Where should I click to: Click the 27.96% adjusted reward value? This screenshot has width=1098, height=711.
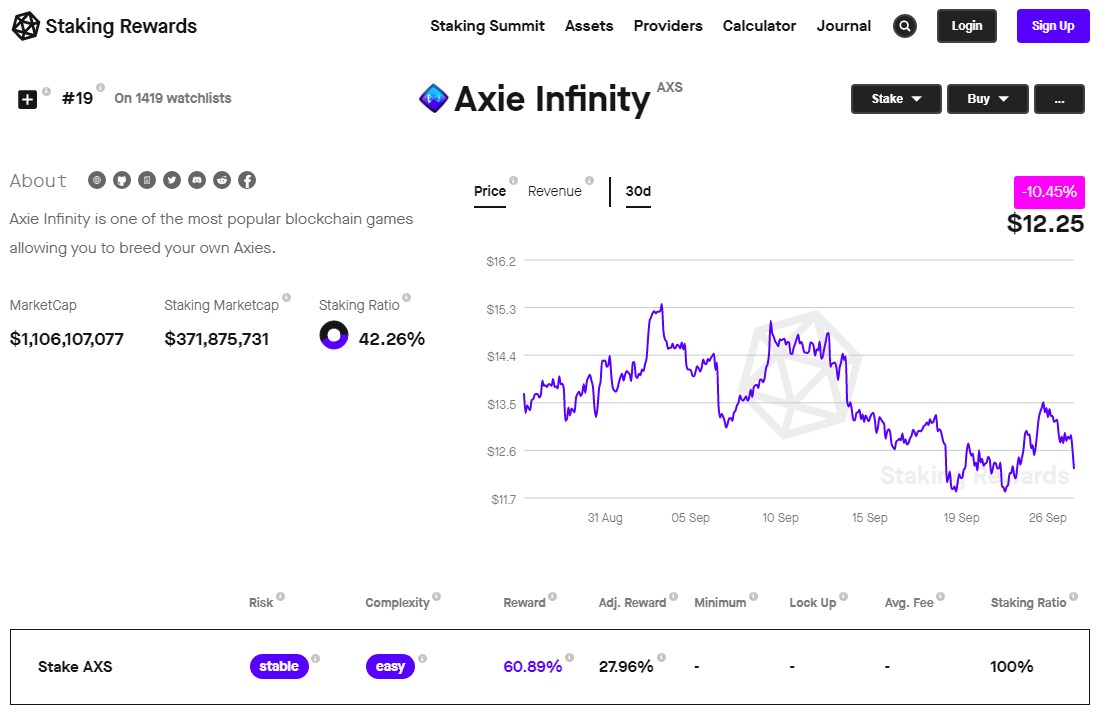[625, 666]
